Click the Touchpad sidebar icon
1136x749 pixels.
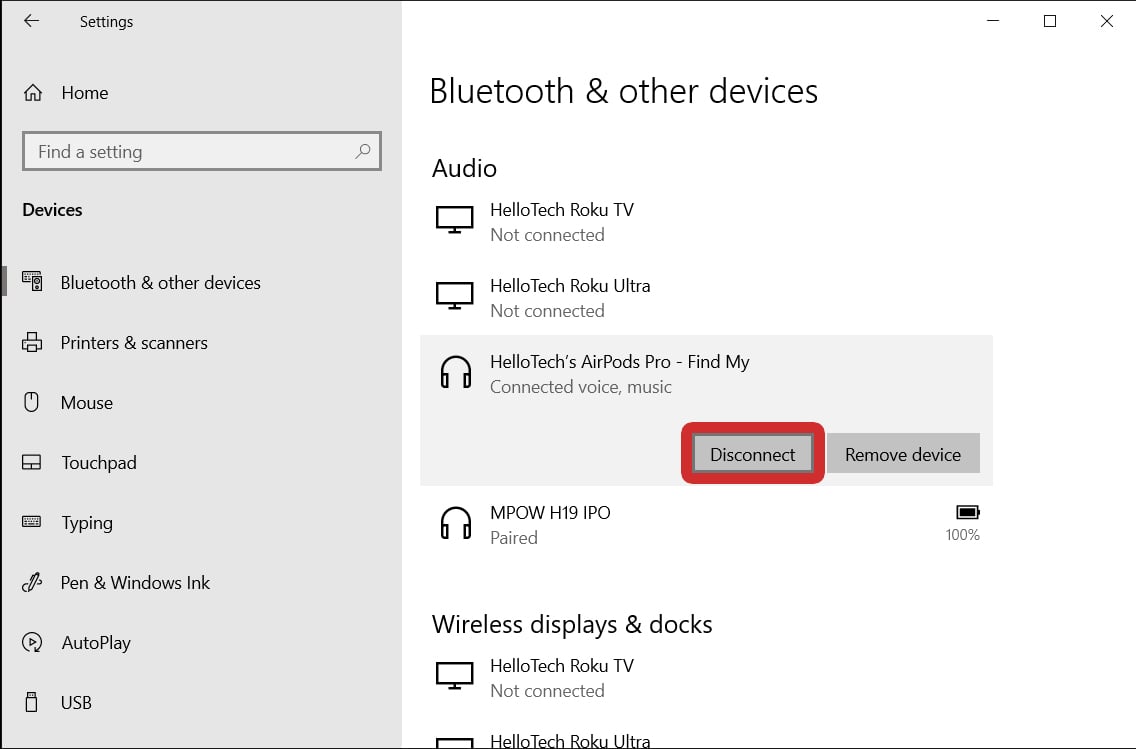(32, 463)
